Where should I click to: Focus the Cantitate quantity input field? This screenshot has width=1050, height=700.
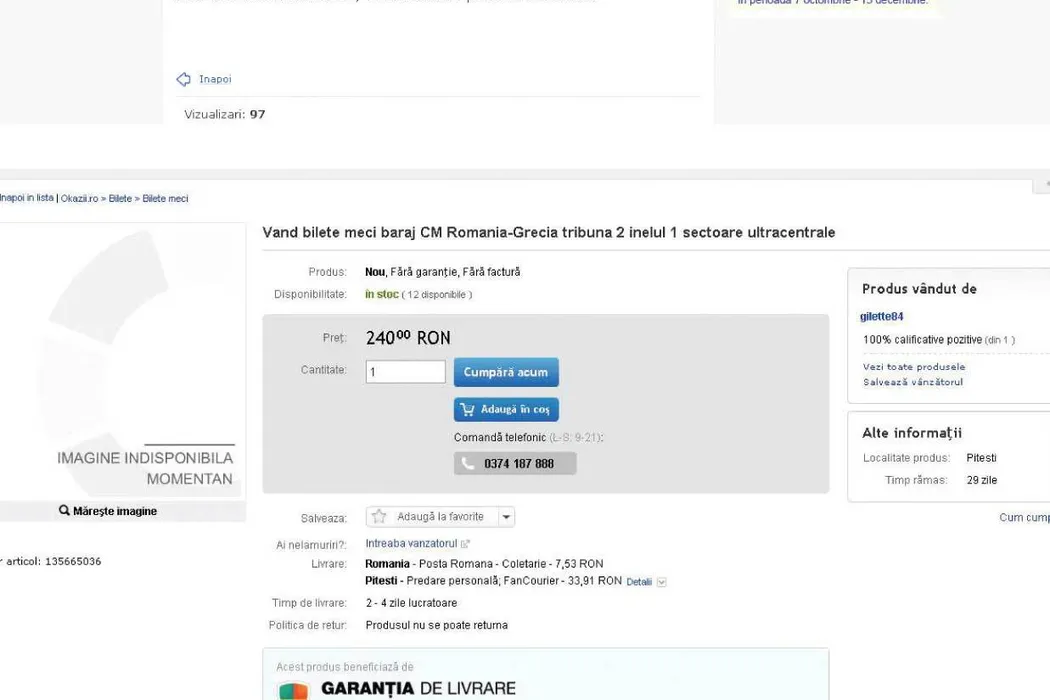point(405,372)
